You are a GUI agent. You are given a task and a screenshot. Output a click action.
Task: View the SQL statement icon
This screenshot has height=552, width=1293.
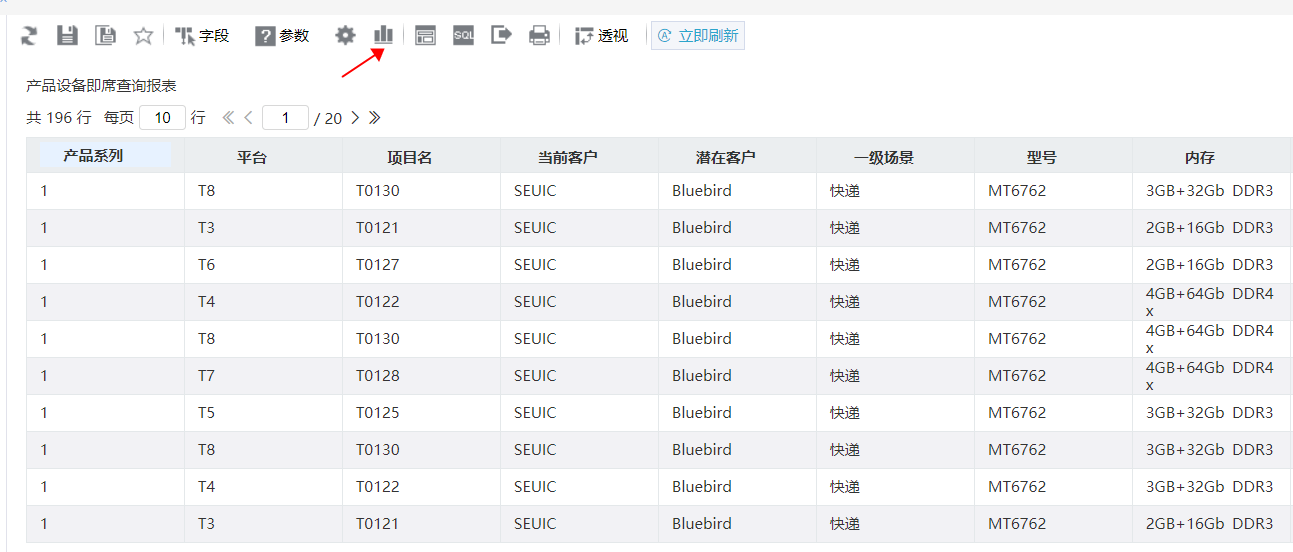click(463, 36)
